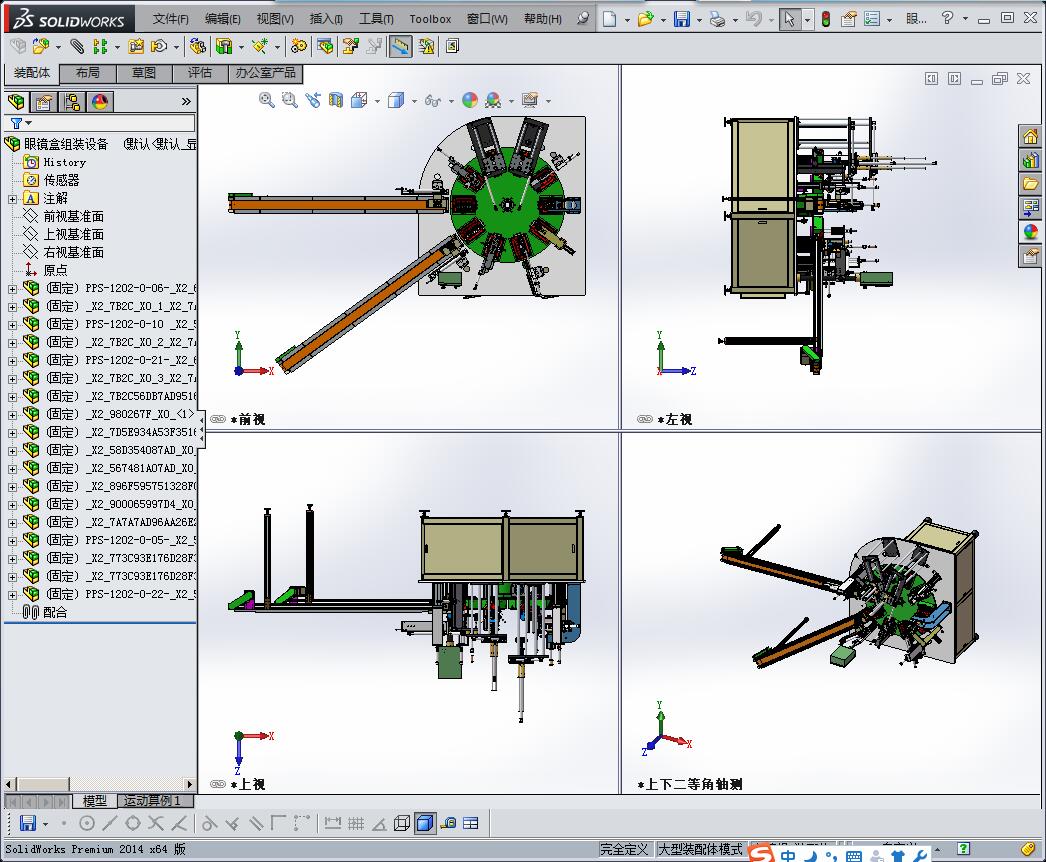The width and height of the screenshot is (1046, 862).
Task: Expand the hidden manager tabs chevron
Action: [186, 101]
